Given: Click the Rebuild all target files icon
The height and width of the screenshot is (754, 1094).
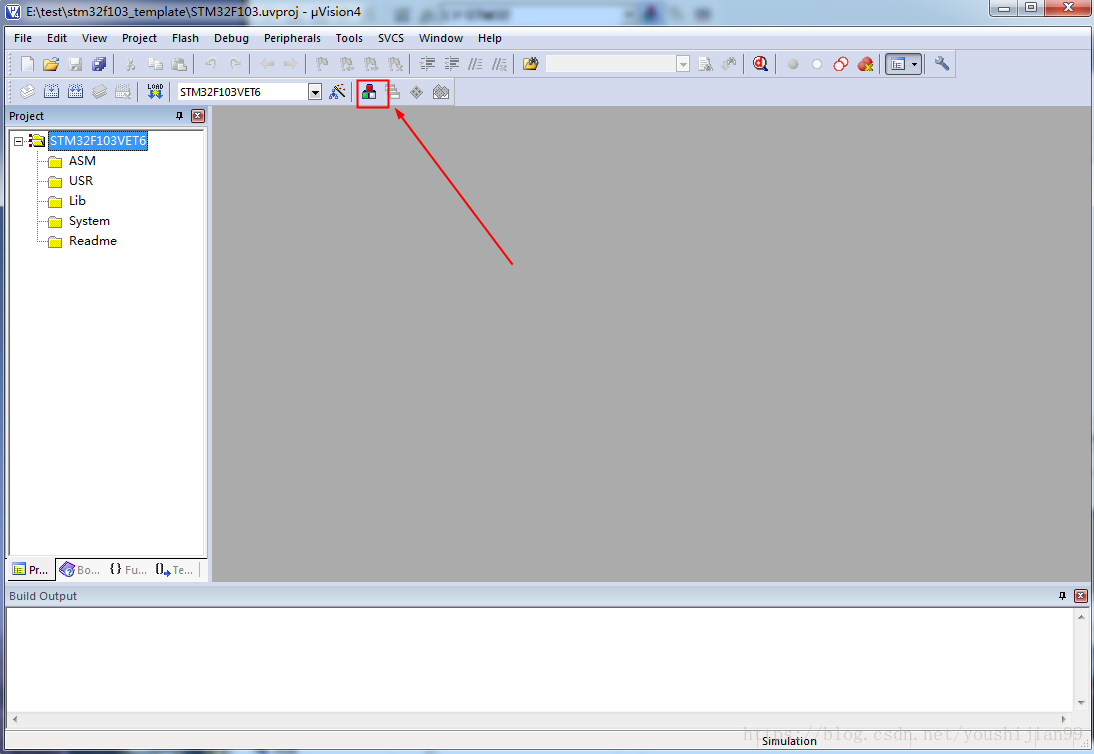Looking at the screenshot, I should click(x=75, y=91).
